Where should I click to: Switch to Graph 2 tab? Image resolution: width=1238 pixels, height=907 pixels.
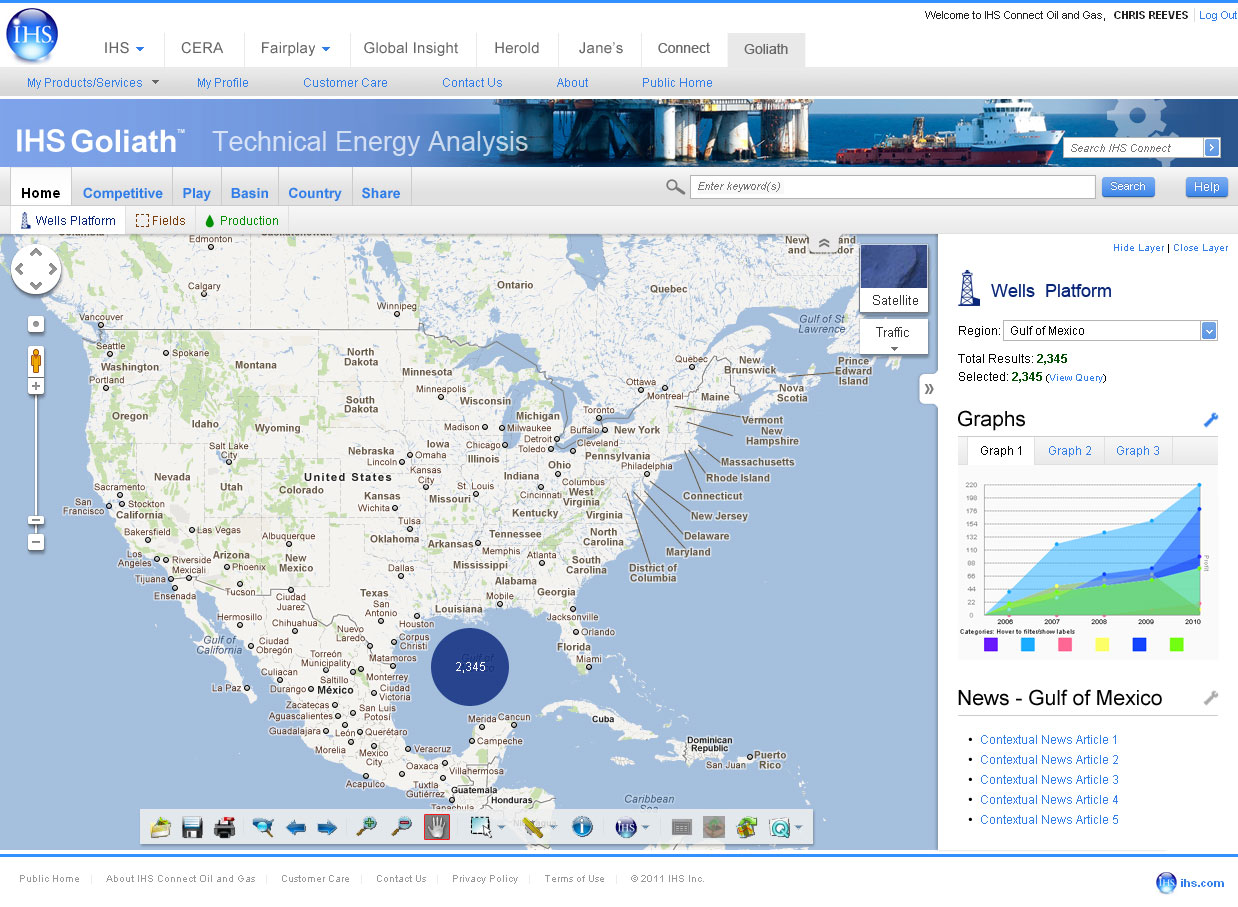[1070, 451]
